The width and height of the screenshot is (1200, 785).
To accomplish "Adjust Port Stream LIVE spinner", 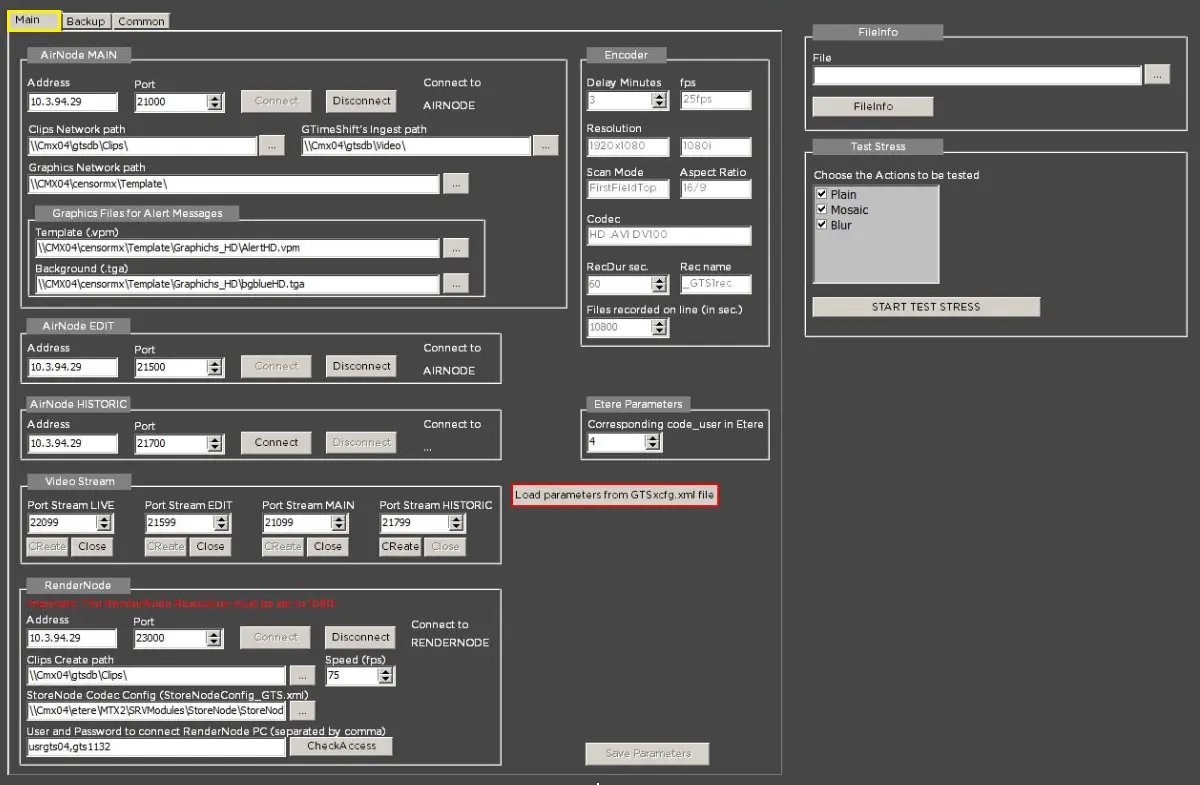I will (x=104, y=523).
